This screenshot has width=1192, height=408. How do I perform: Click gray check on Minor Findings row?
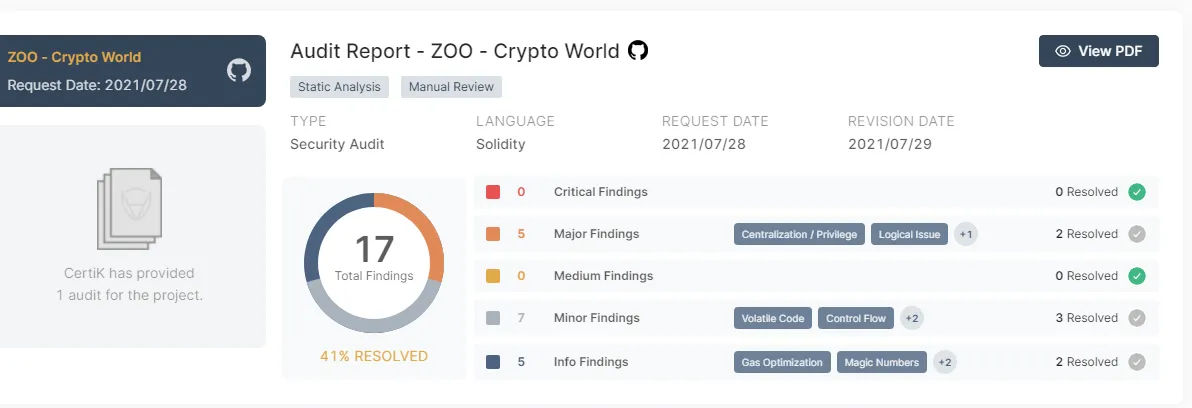1137,318
